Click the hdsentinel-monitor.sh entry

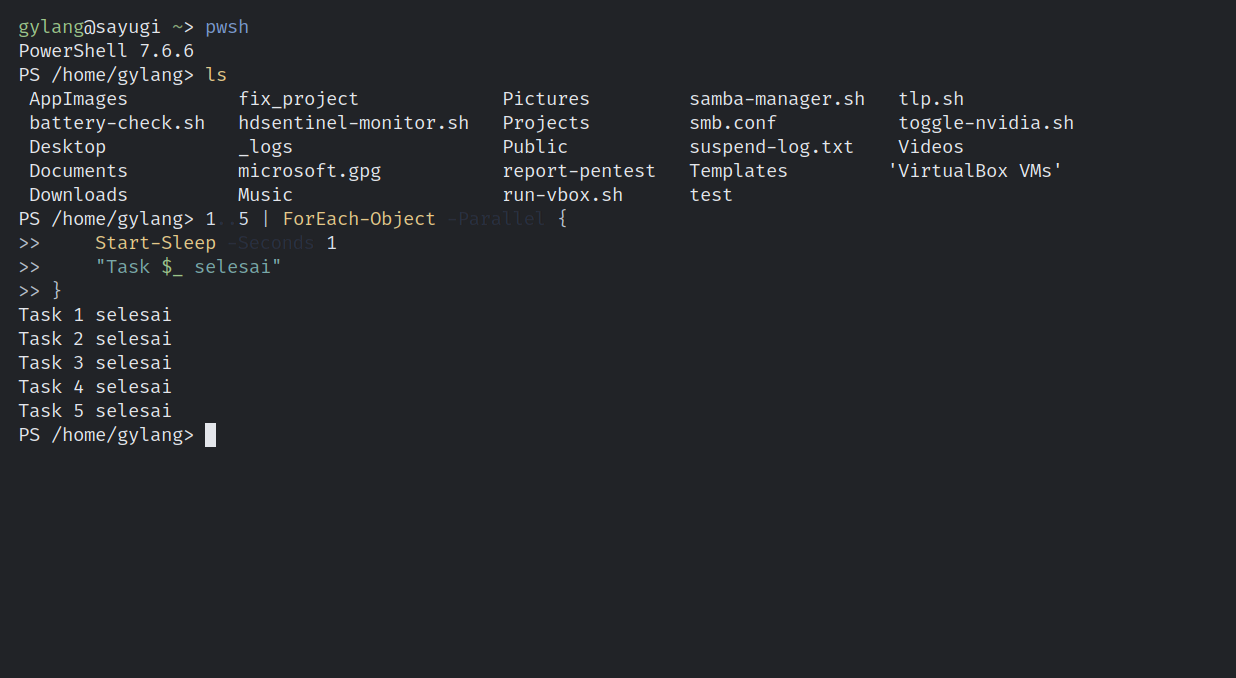(x=353, y=123)
